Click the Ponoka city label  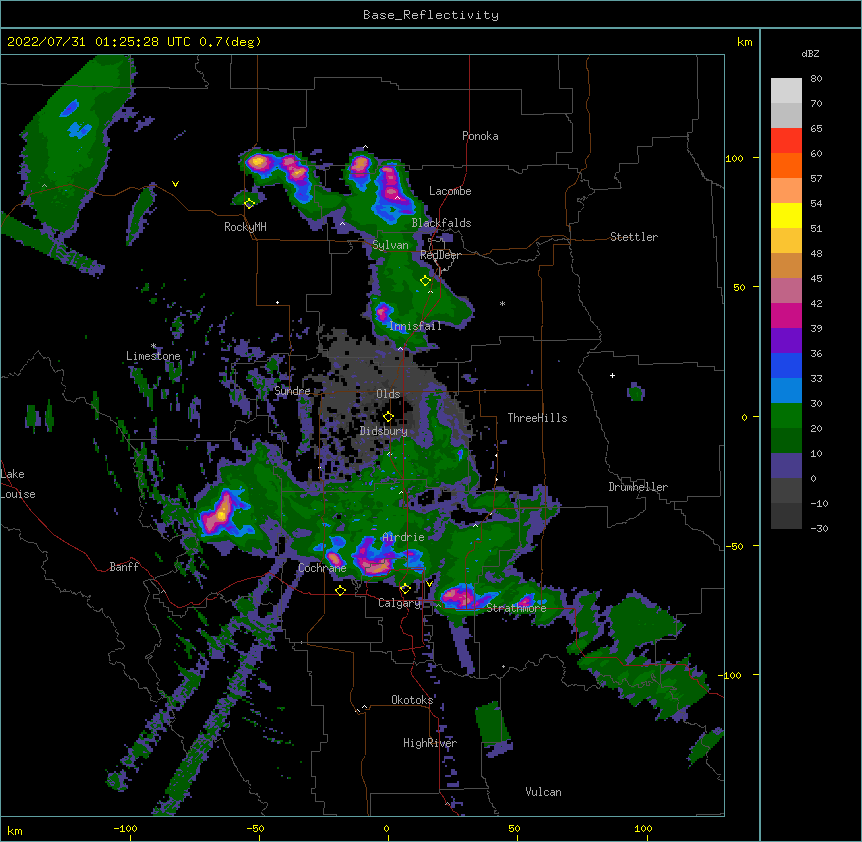coord(480,136)
